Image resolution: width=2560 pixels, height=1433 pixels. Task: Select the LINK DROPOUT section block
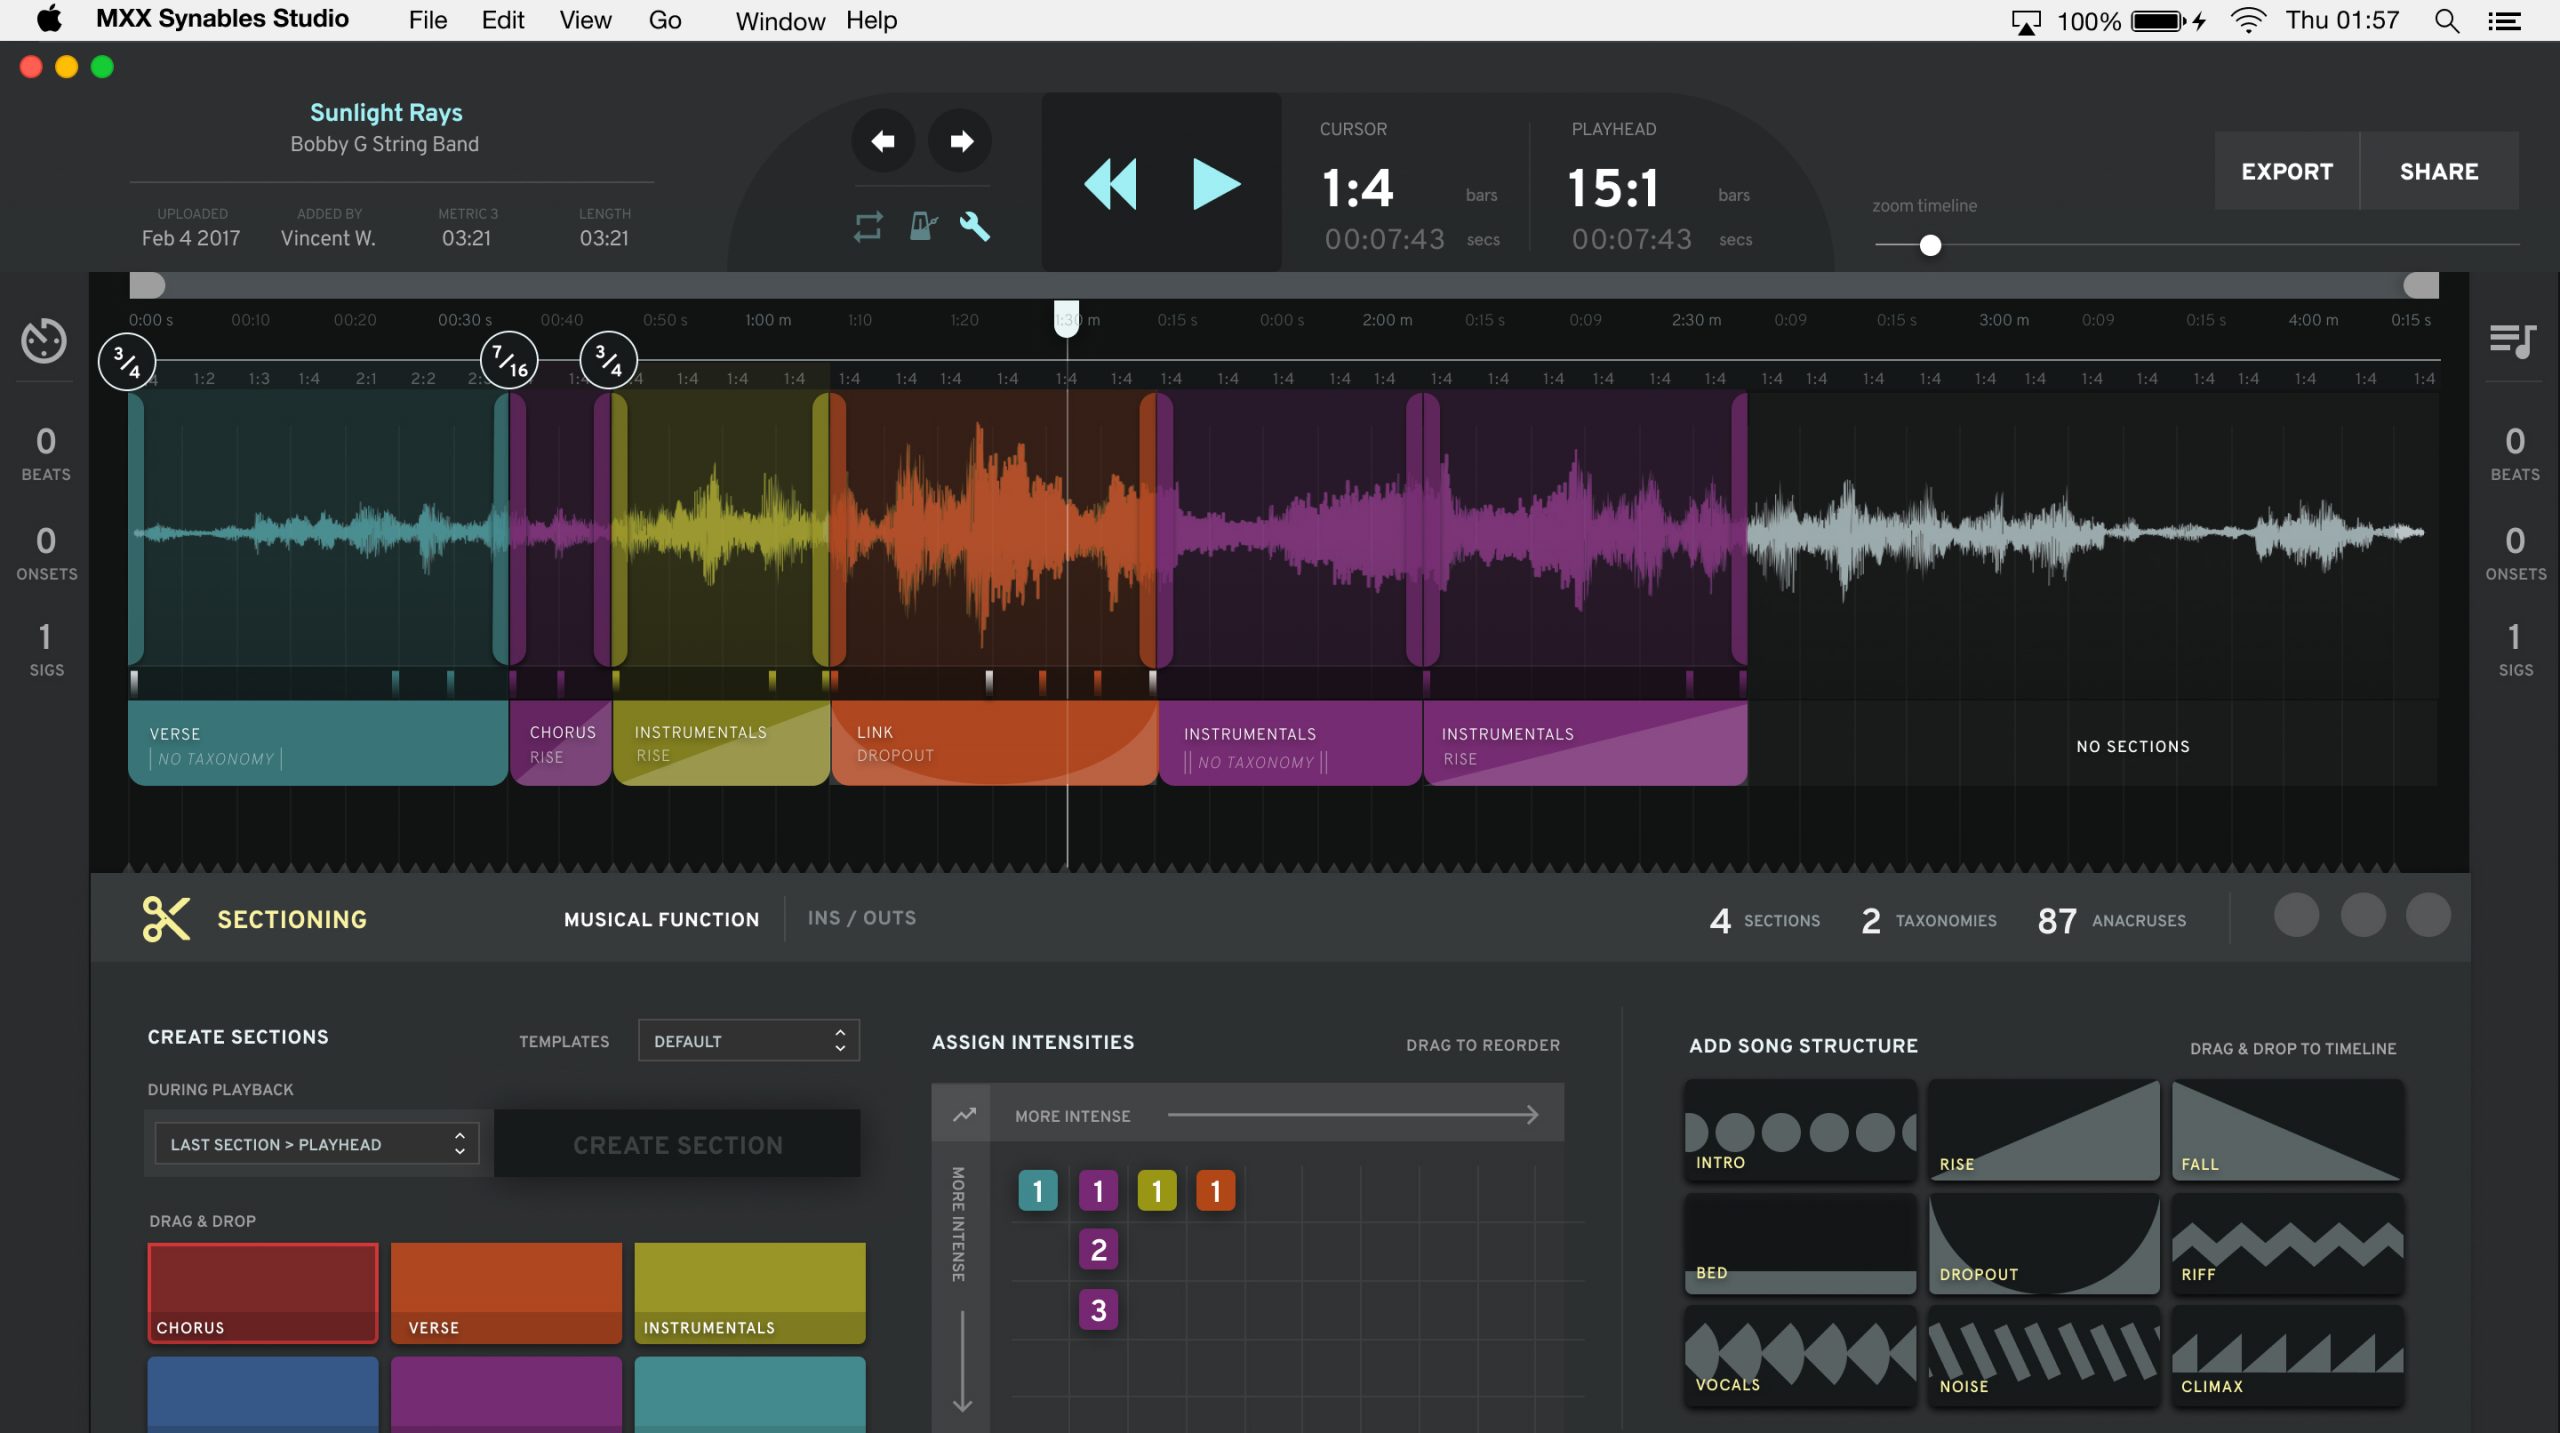click(x=994, y=743)
